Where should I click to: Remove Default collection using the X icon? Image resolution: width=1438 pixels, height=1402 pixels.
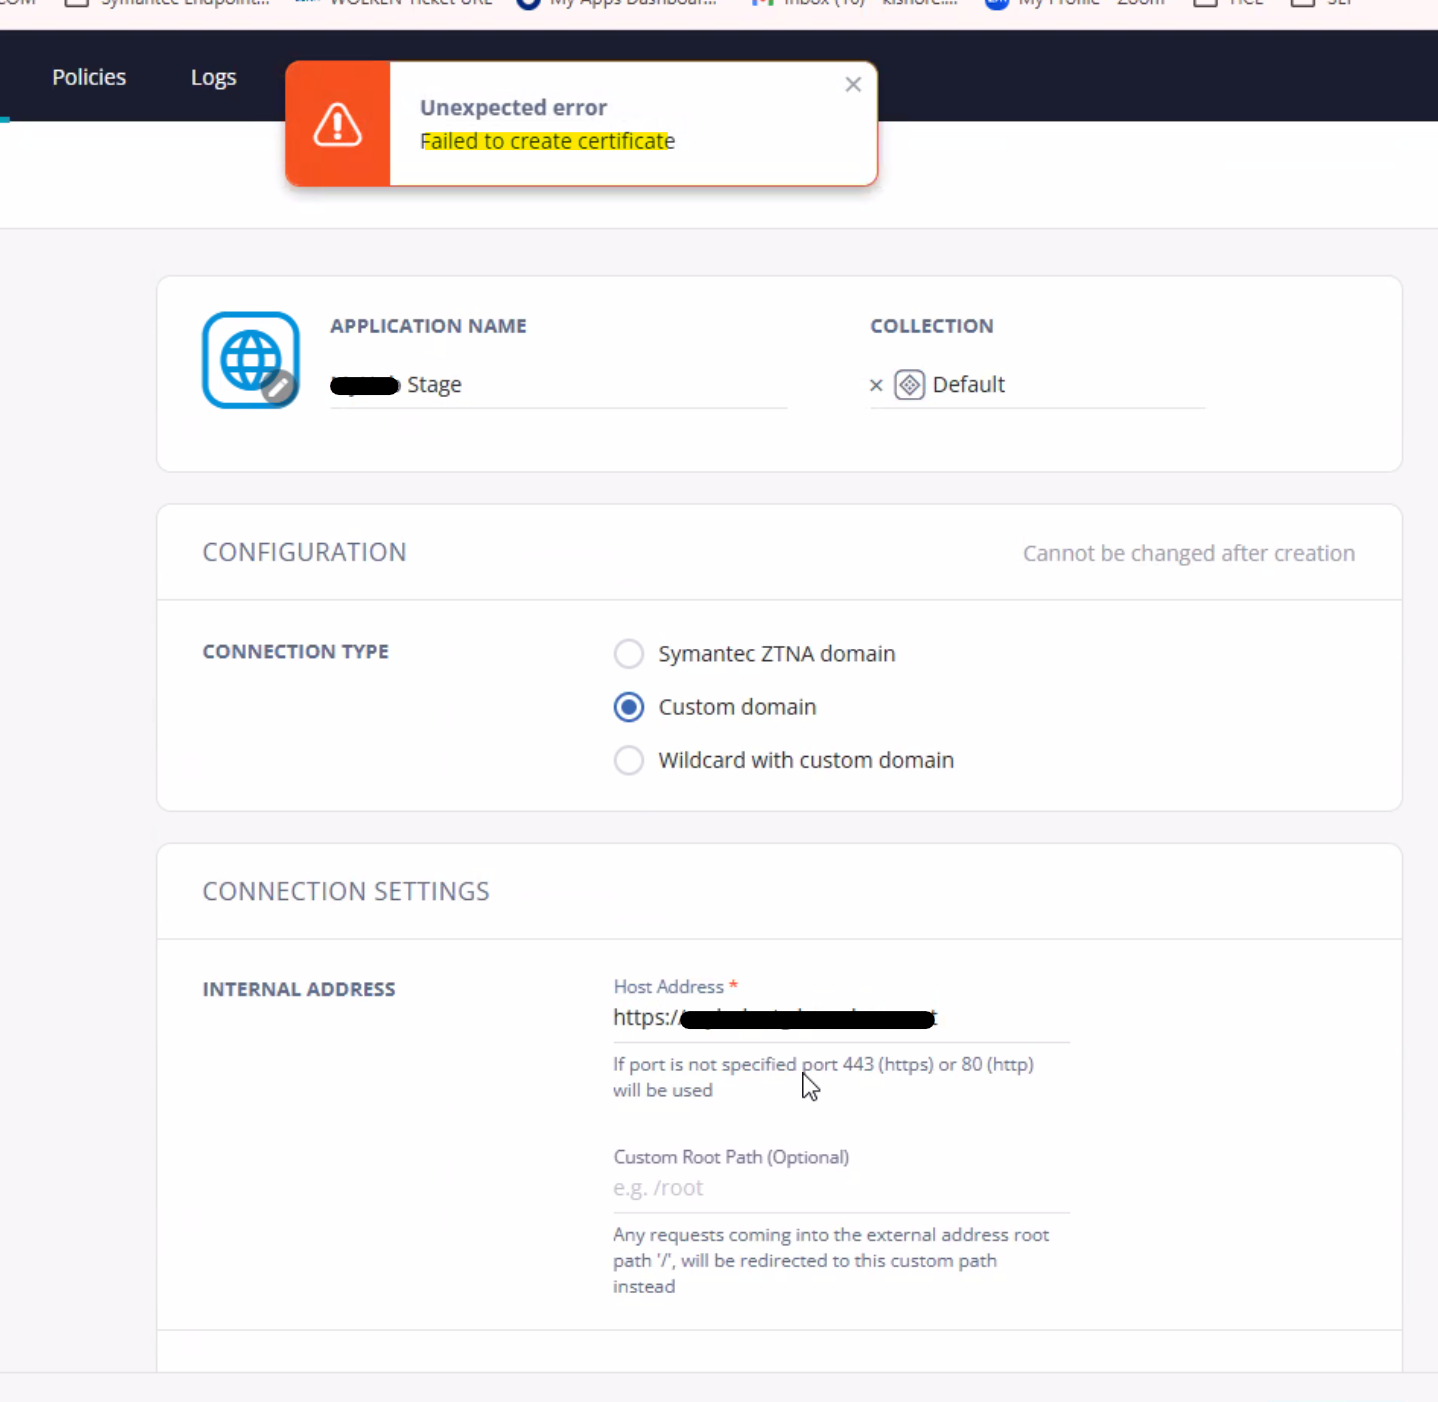point(876,385)
